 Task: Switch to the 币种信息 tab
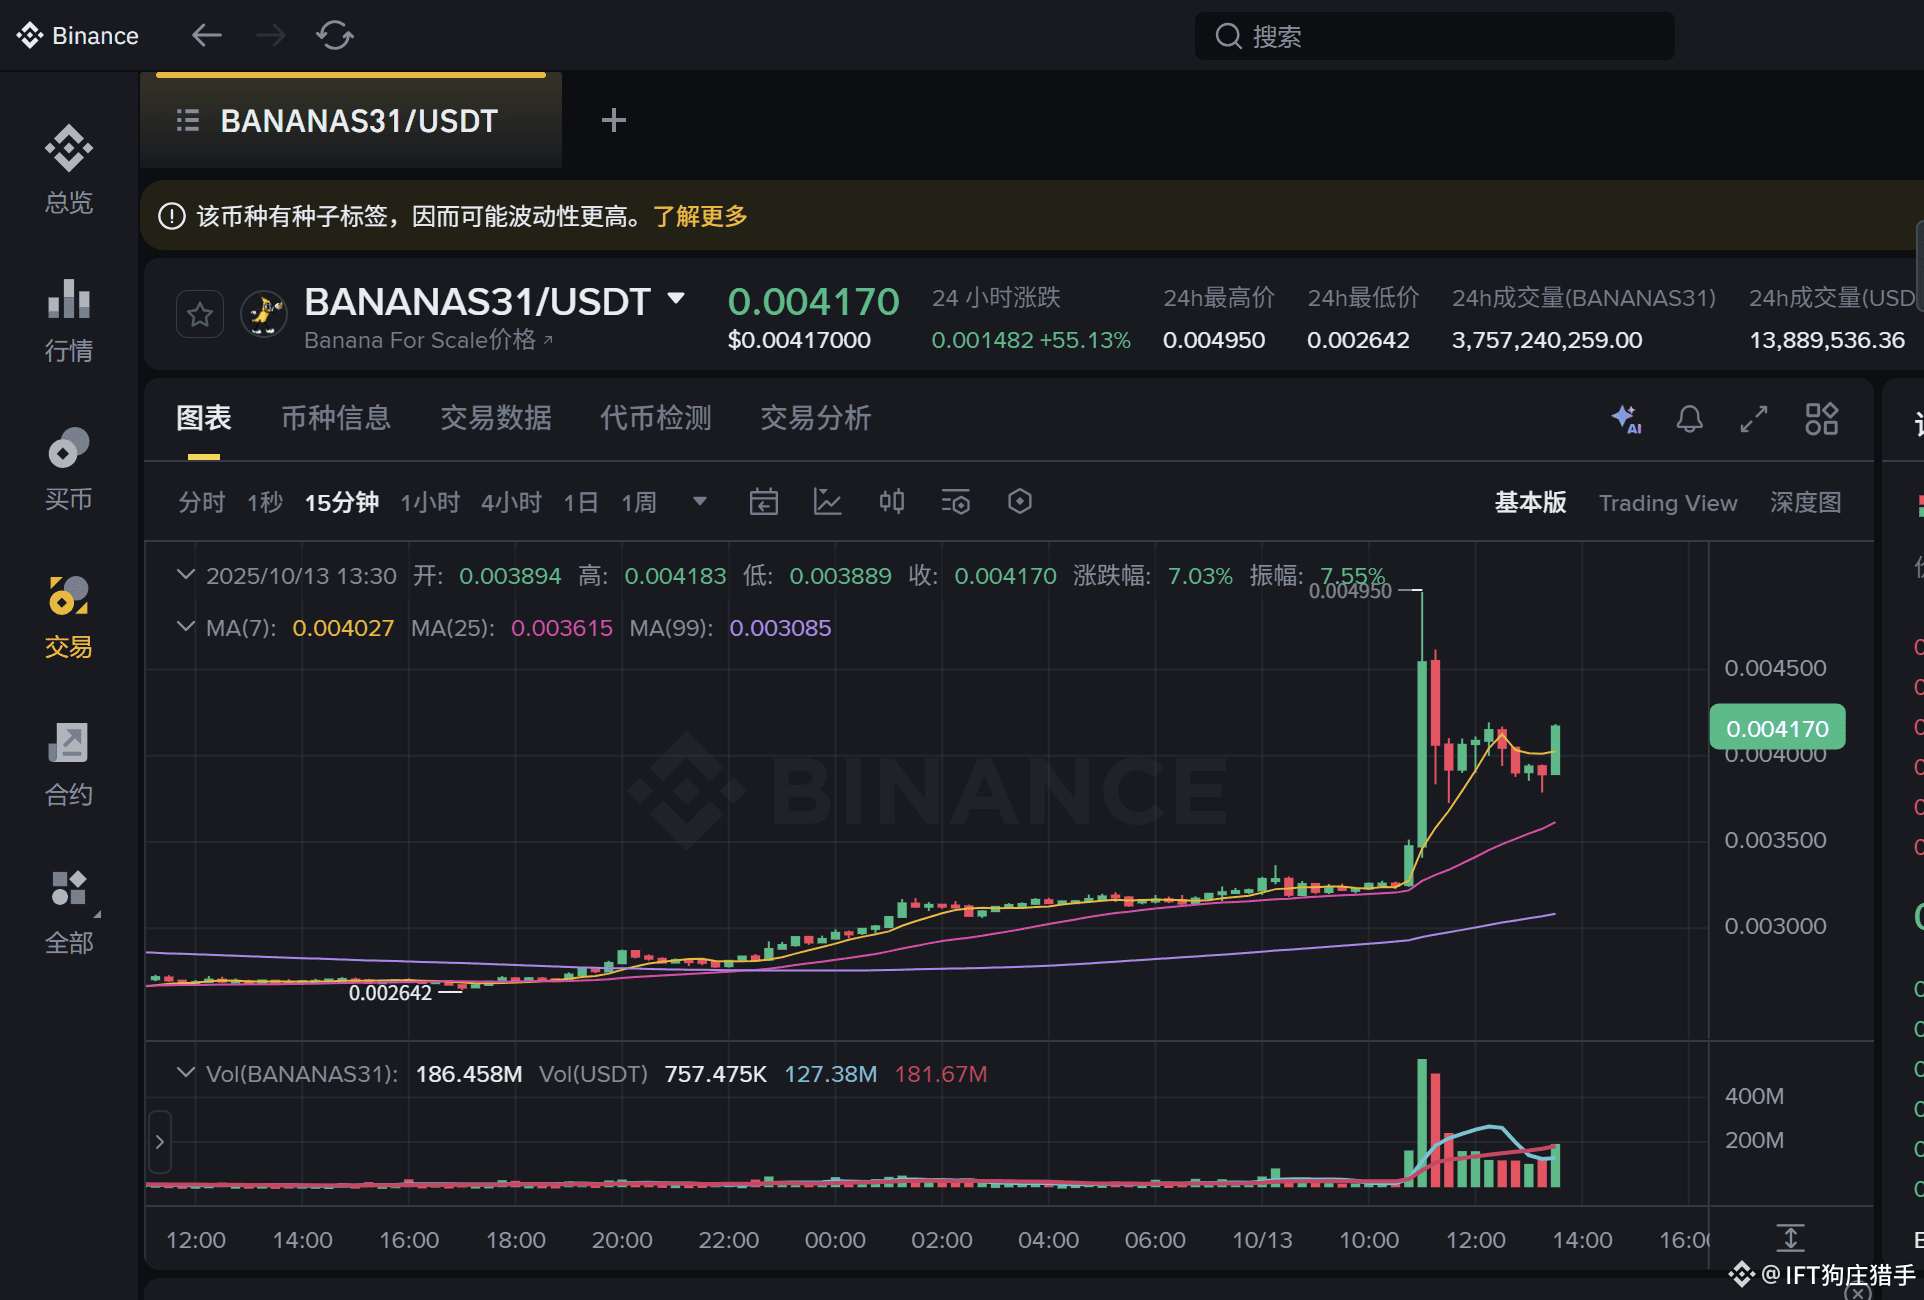[336, 418]
